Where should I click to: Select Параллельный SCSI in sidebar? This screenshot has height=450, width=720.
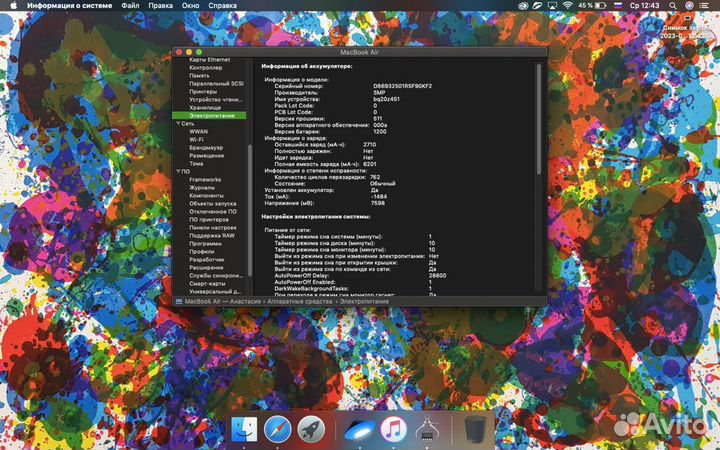216,84
